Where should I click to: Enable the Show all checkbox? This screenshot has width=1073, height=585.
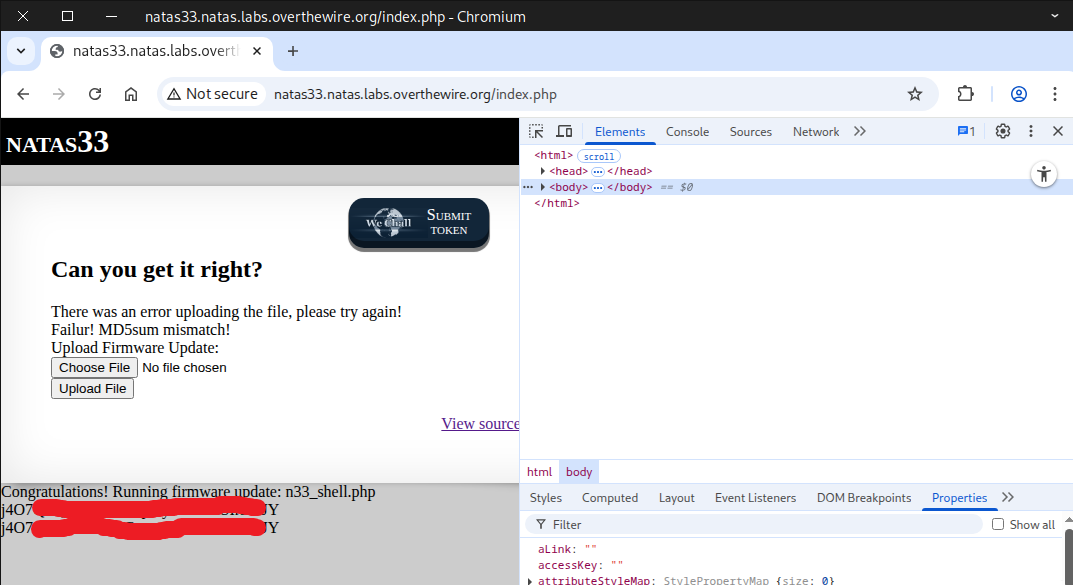pos(998,524)
